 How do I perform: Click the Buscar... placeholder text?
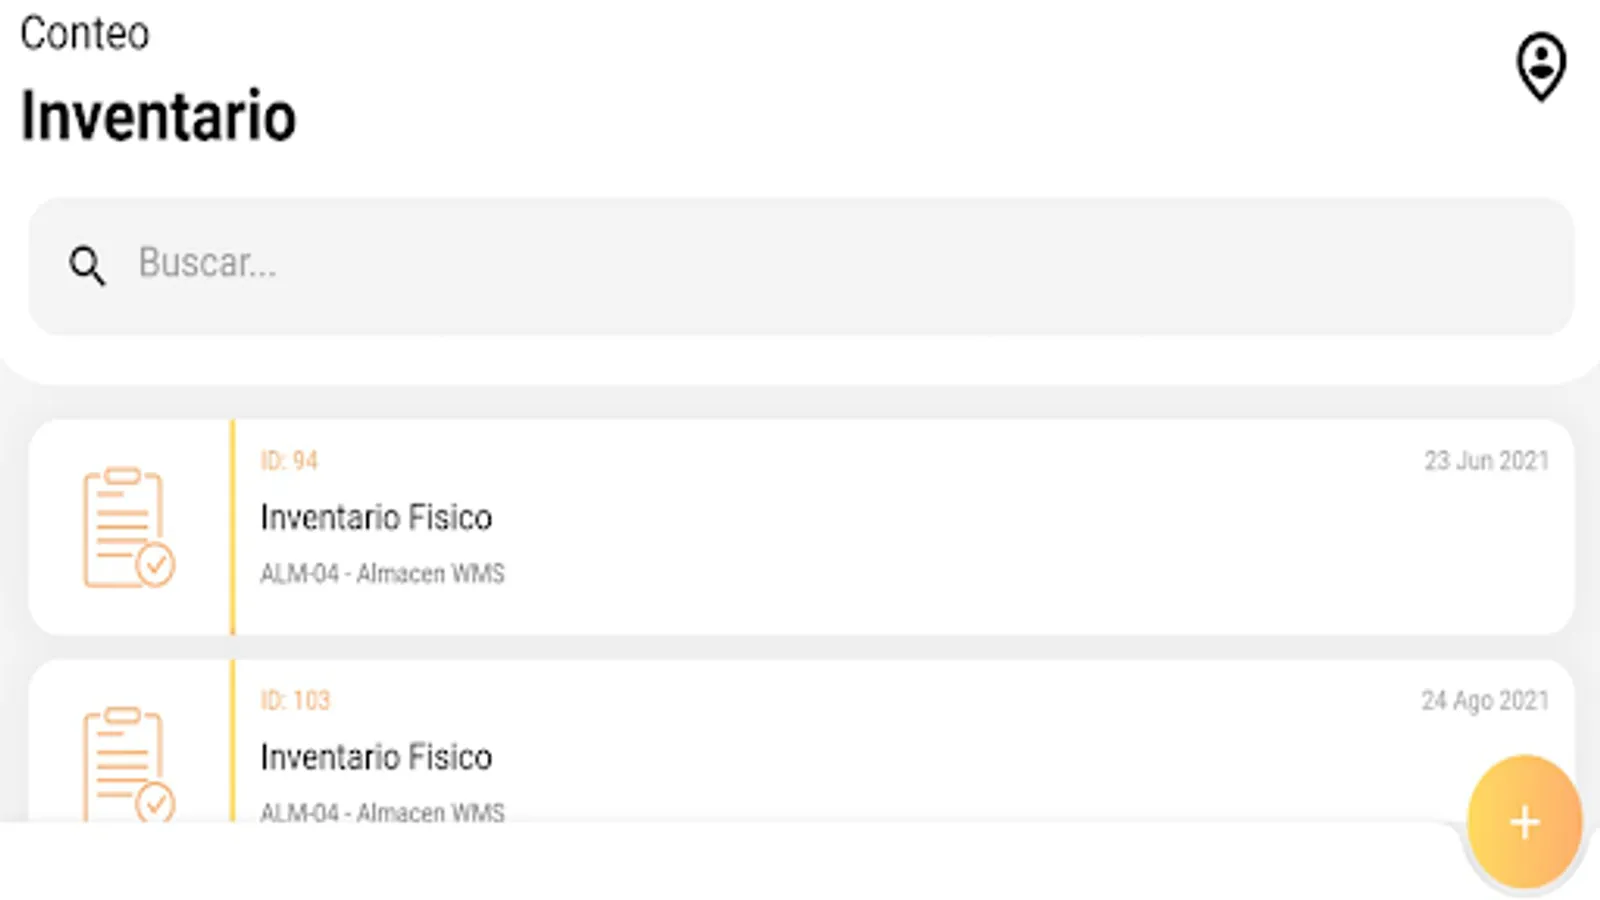click(207, 263)
